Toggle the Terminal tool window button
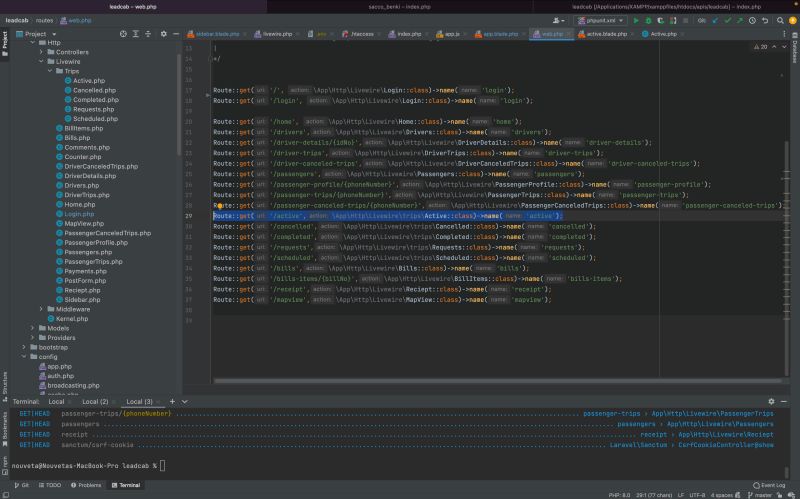This screenshot has height=499, width=800. (126, 485)
